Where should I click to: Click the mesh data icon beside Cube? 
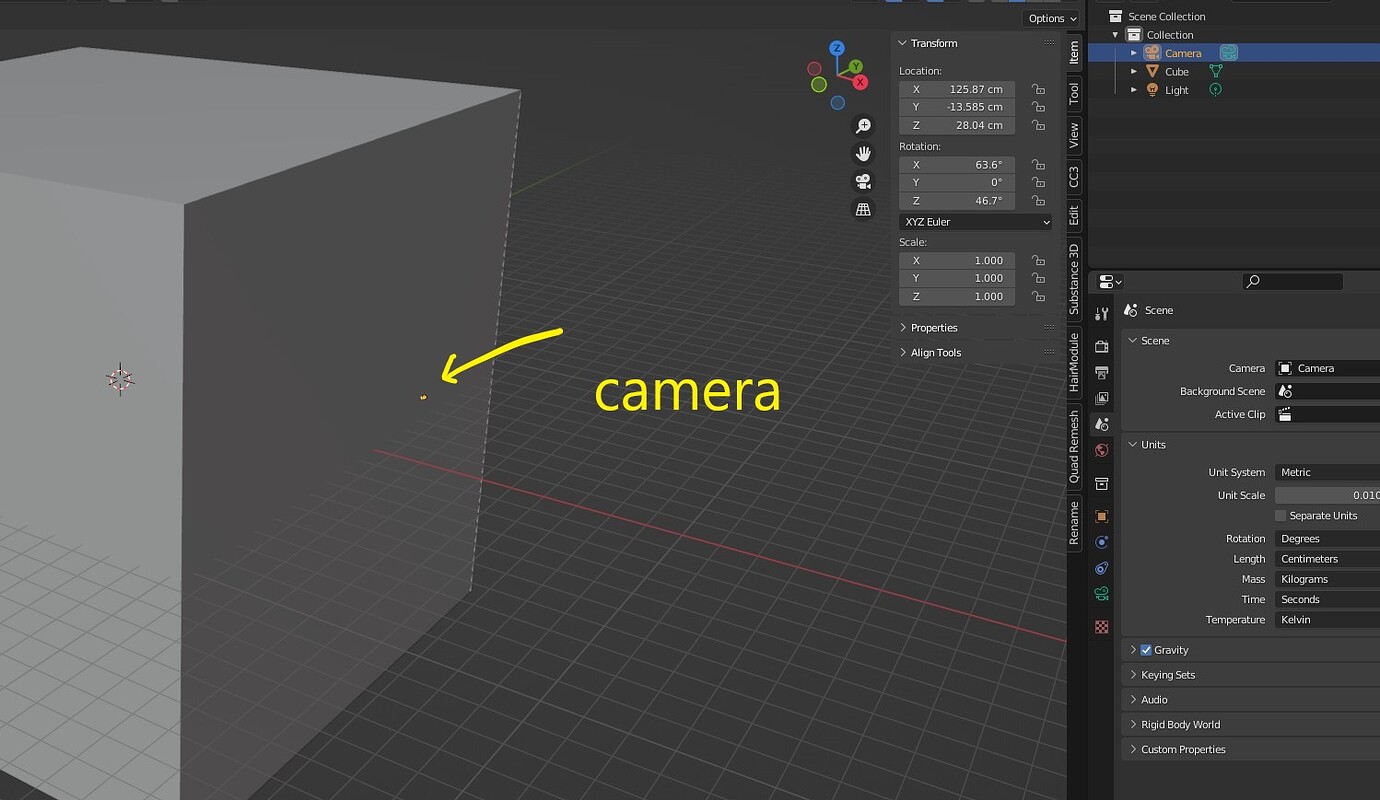[1216, 71]
